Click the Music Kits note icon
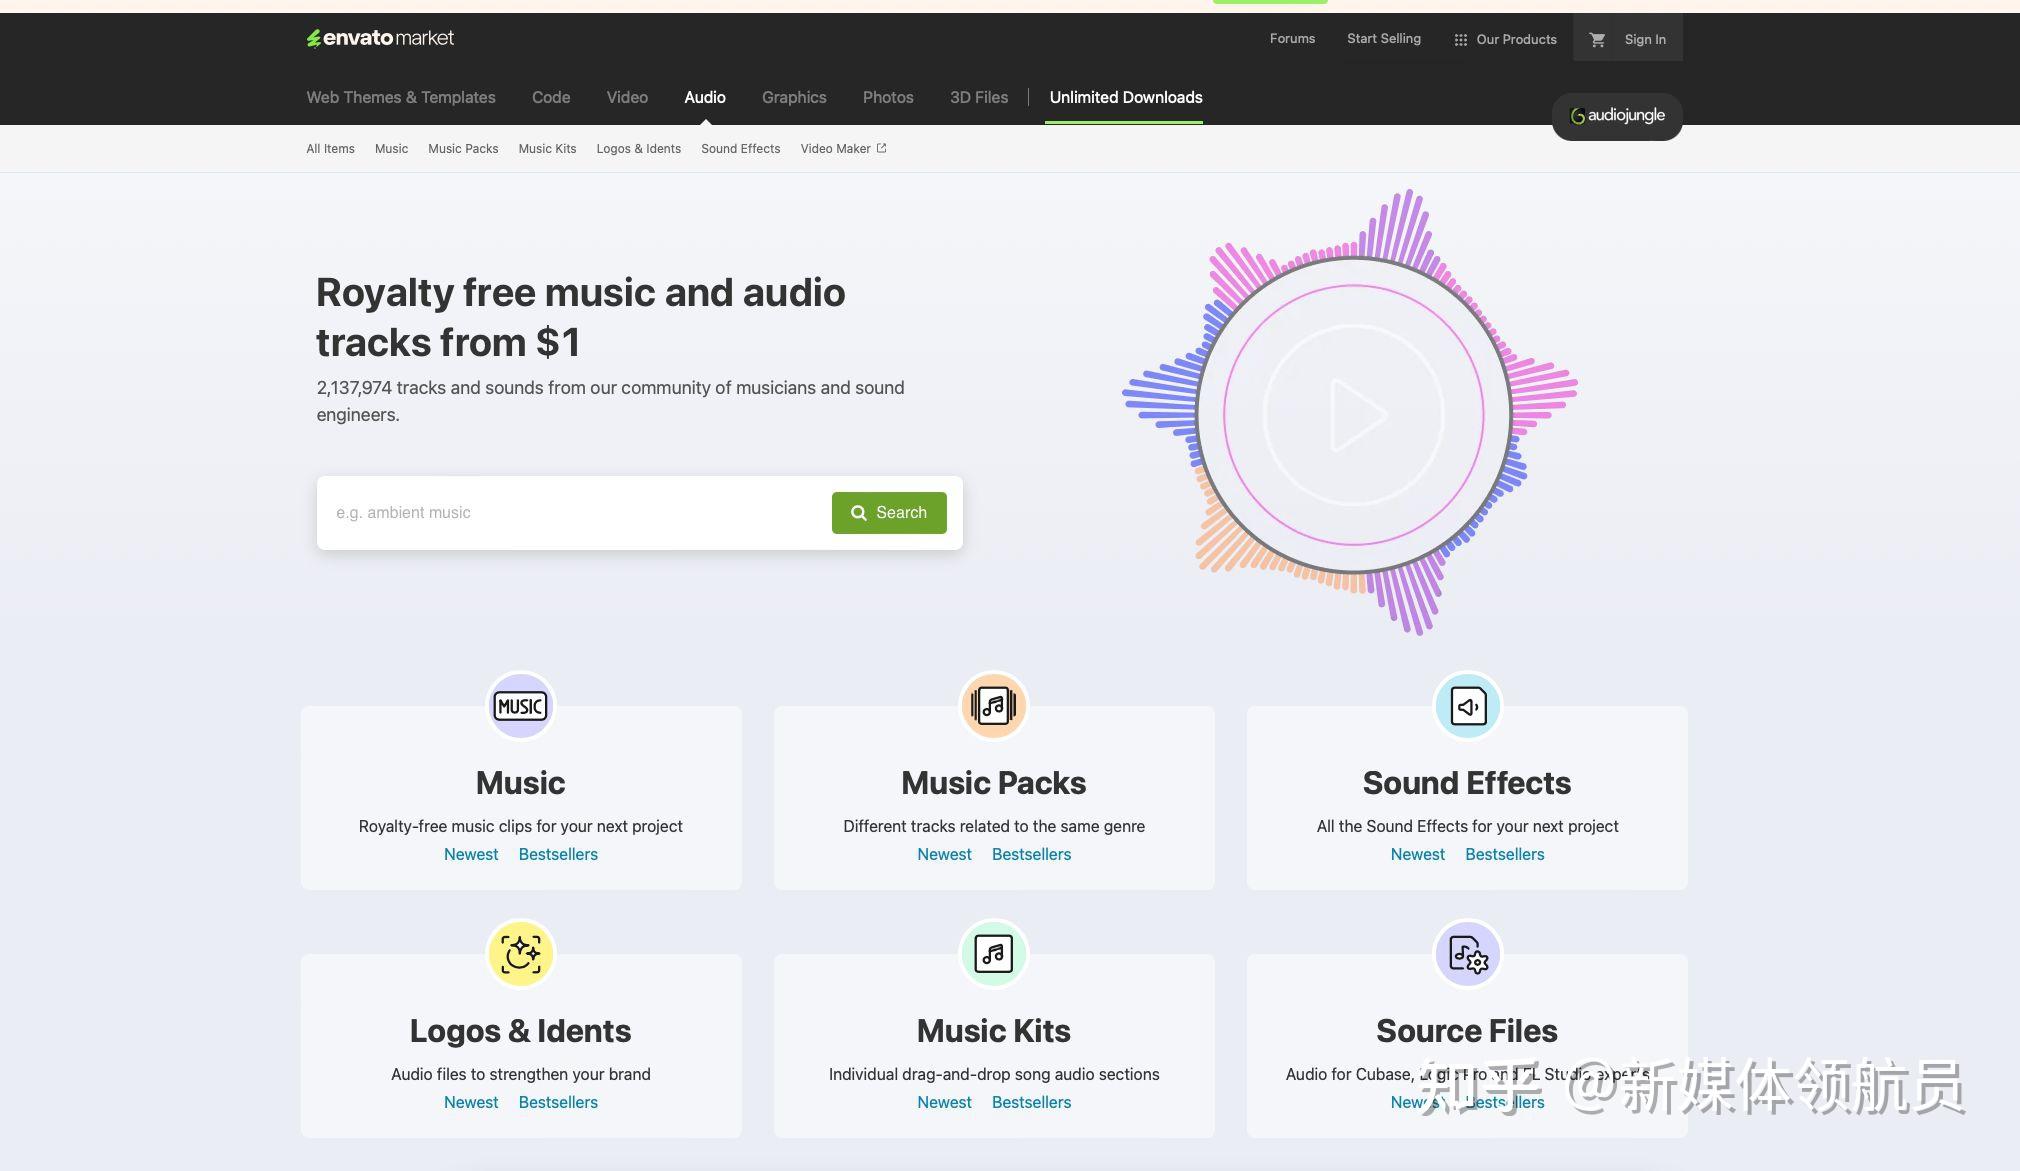The height and width of the screenshot is (1171, 2020). (993, 954)
